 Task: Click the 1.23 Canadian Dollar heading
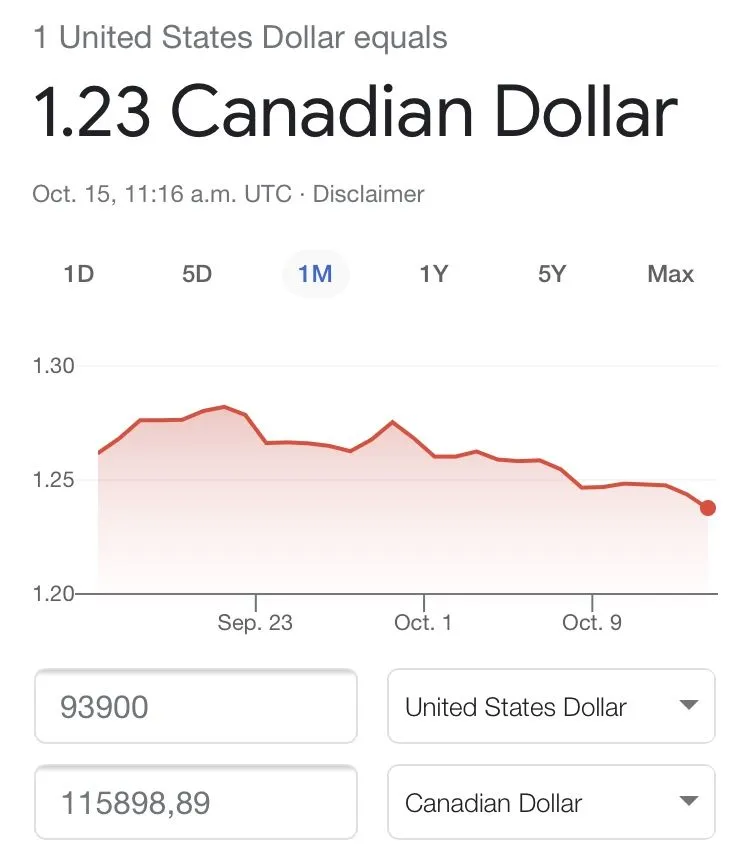tap(355, 112)
